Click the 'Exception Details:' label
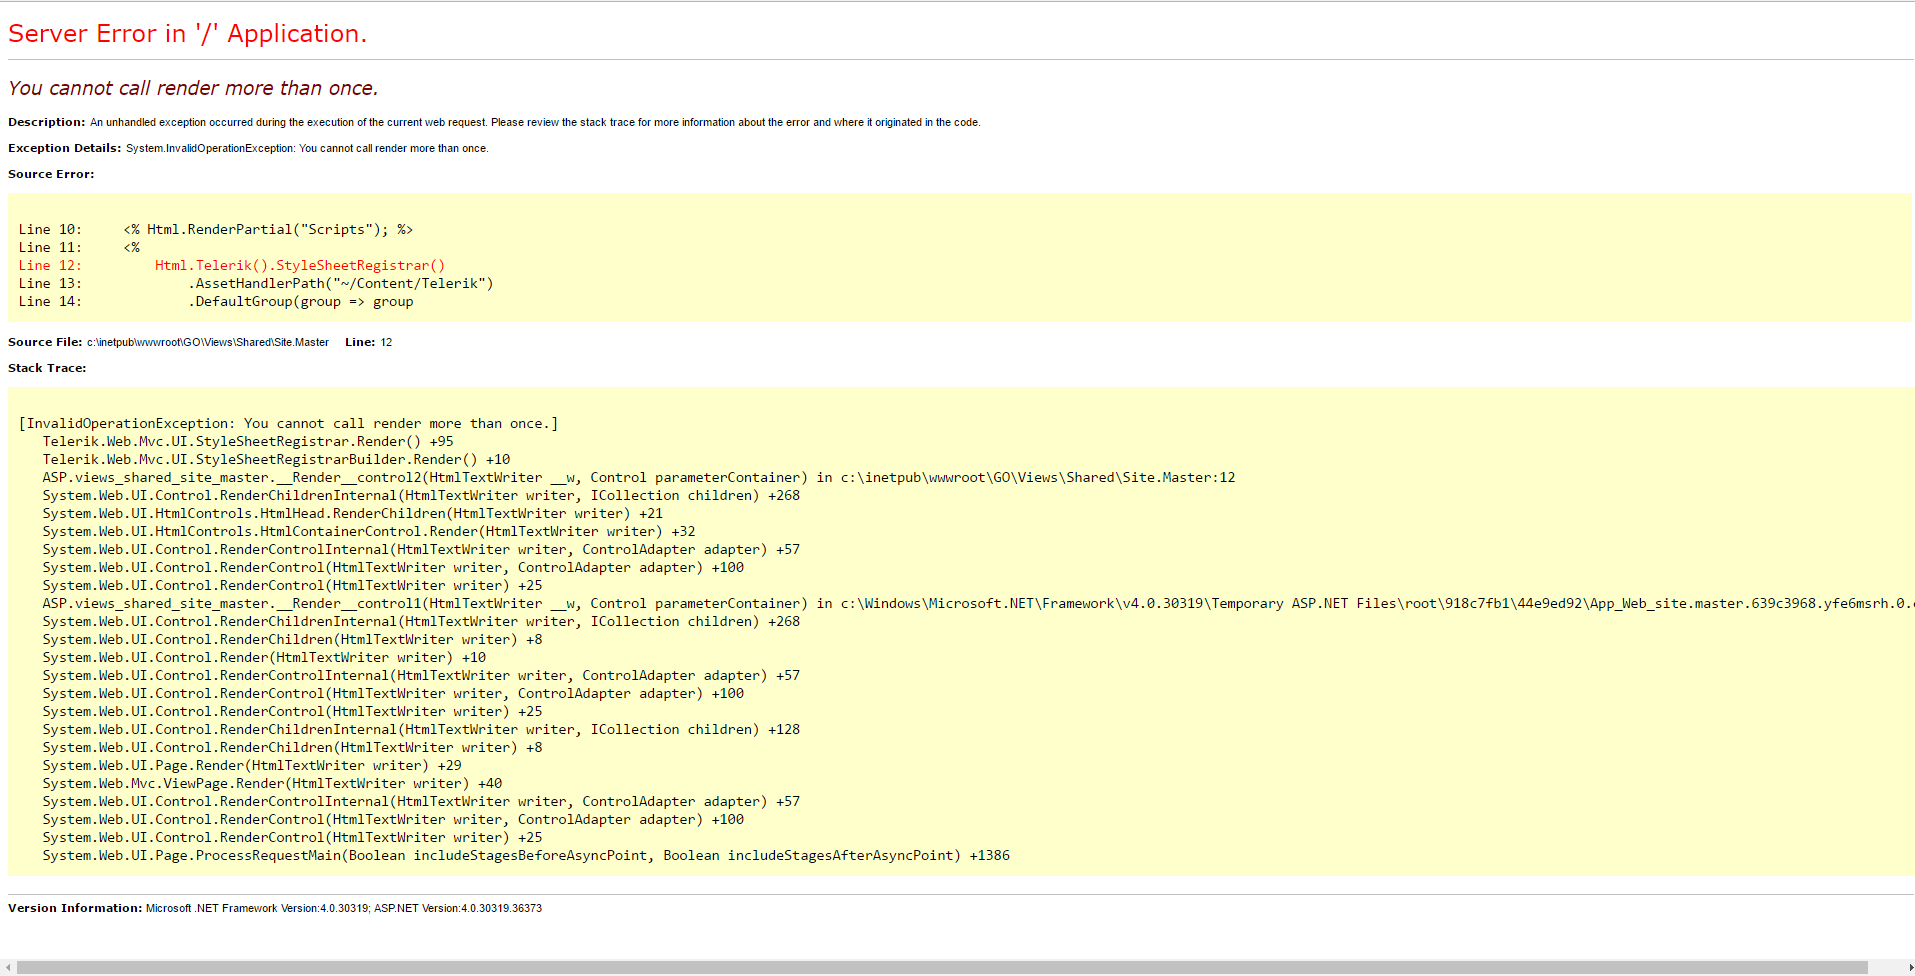Screen dimensions: 1915x976 click(x=65, y=148)
